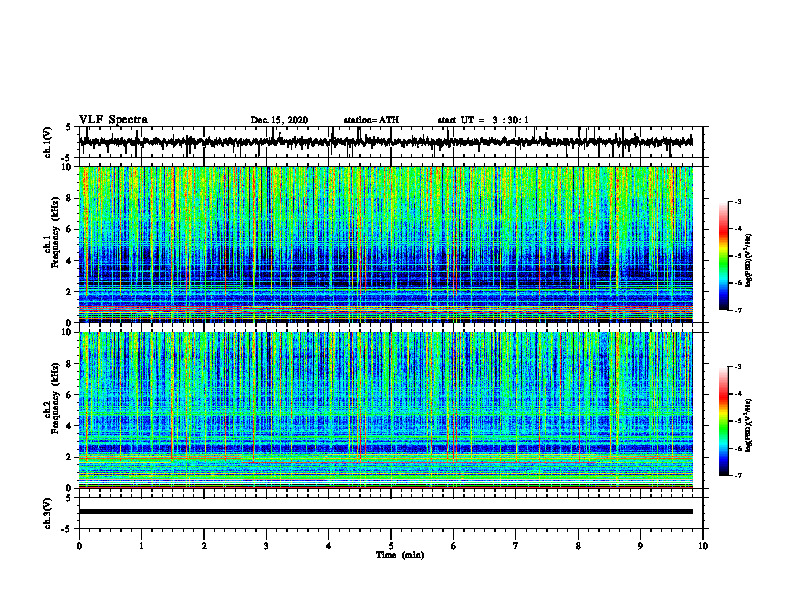Click the "ch.1(V)" axis label
The height and width of the screenshot is (612, 792).
[x=48, y=142]
